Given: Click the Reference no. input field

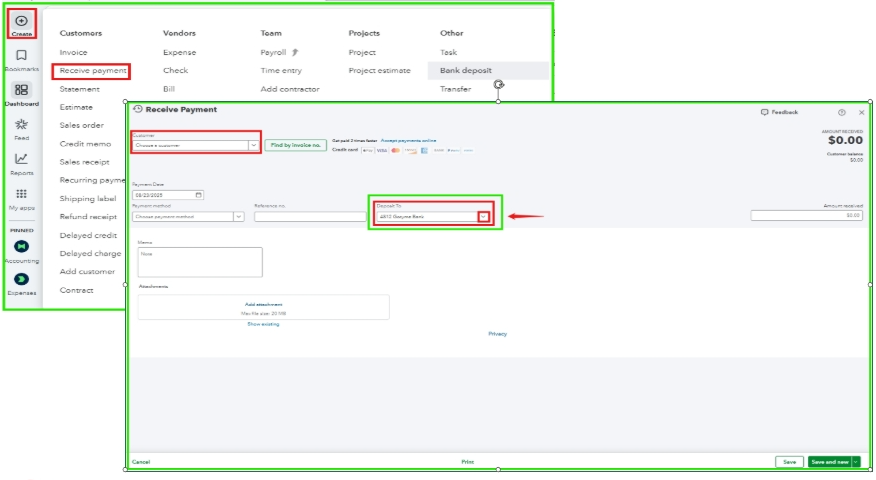Looking at the screenshot, I should click(x=310, y=217).
